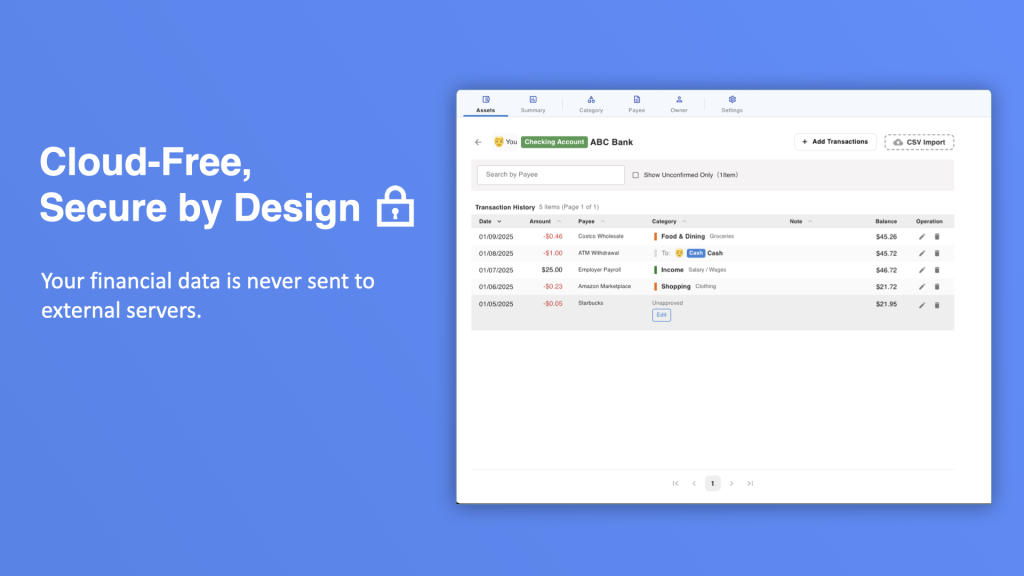The width and height of the screenshot is (1024, 576).
Task: Delete the Starbucks transaction using the trash icon
Action: coord(937,304)
